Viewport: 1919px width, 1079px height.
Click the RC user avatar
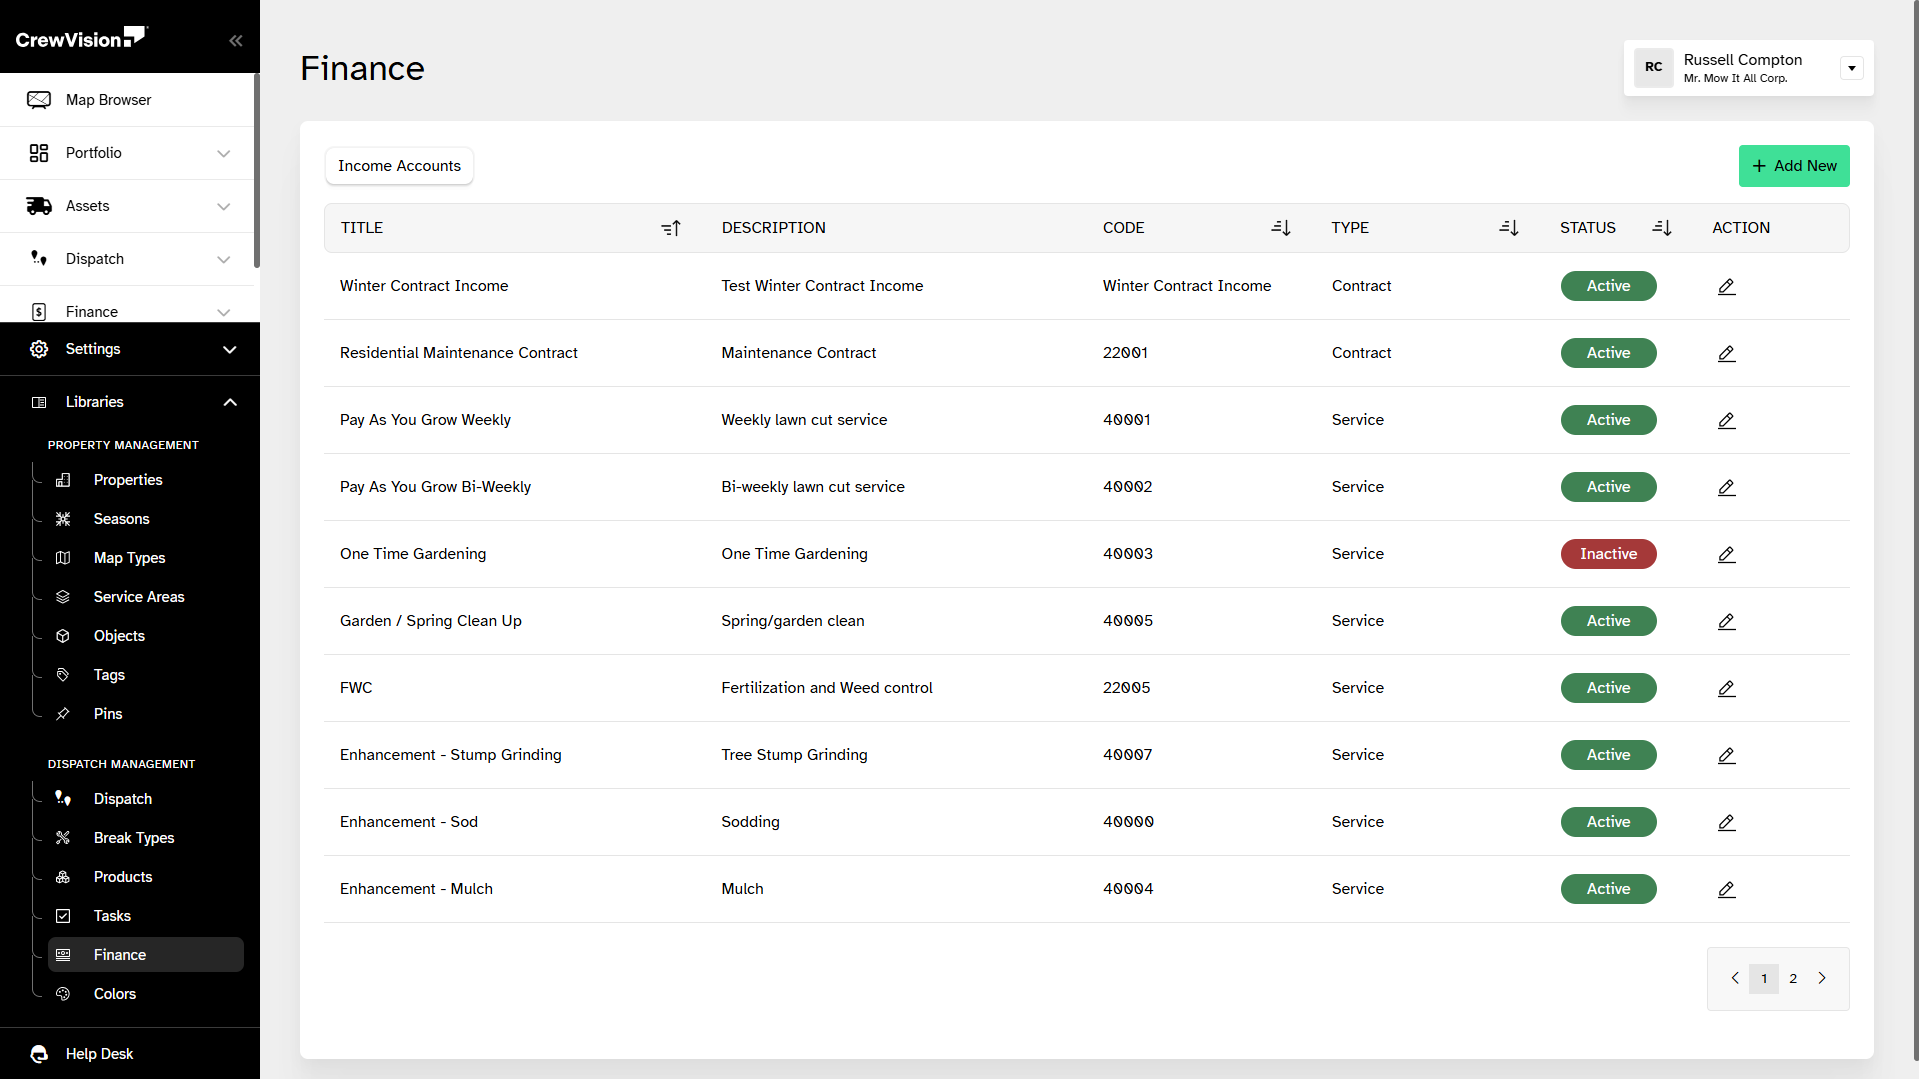1654,68
